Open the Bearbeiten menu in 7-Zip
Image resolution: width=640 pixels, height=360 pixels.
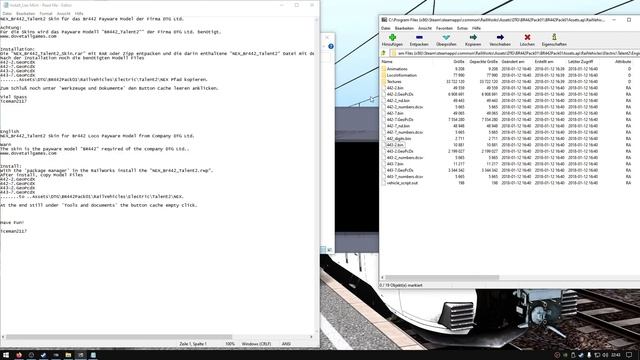[404, 28]
